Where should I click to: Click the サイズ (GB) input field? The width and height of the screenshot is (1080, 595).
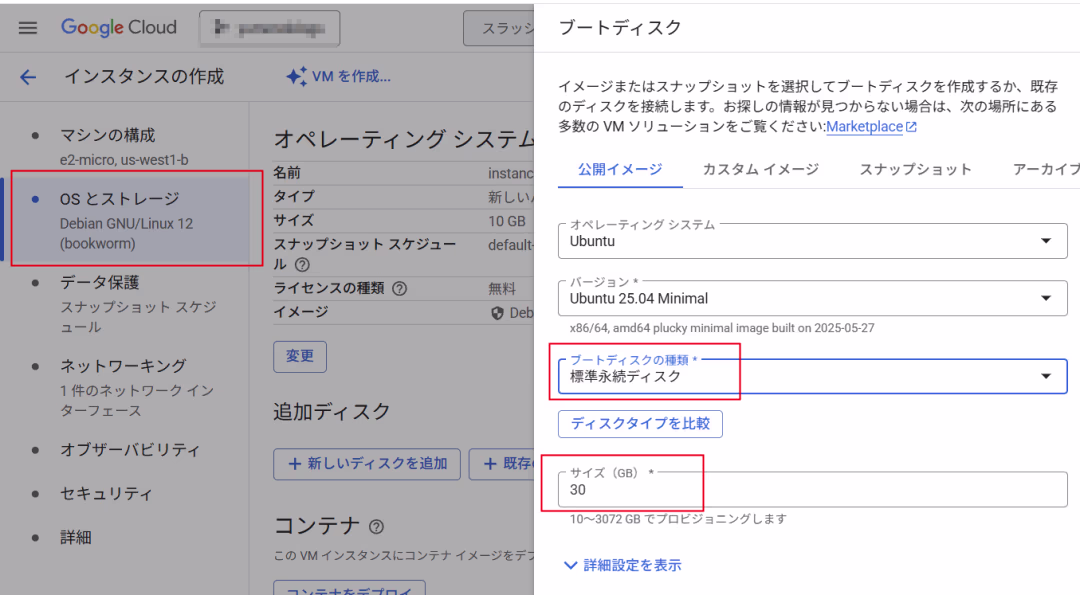(x=813, y=489)
